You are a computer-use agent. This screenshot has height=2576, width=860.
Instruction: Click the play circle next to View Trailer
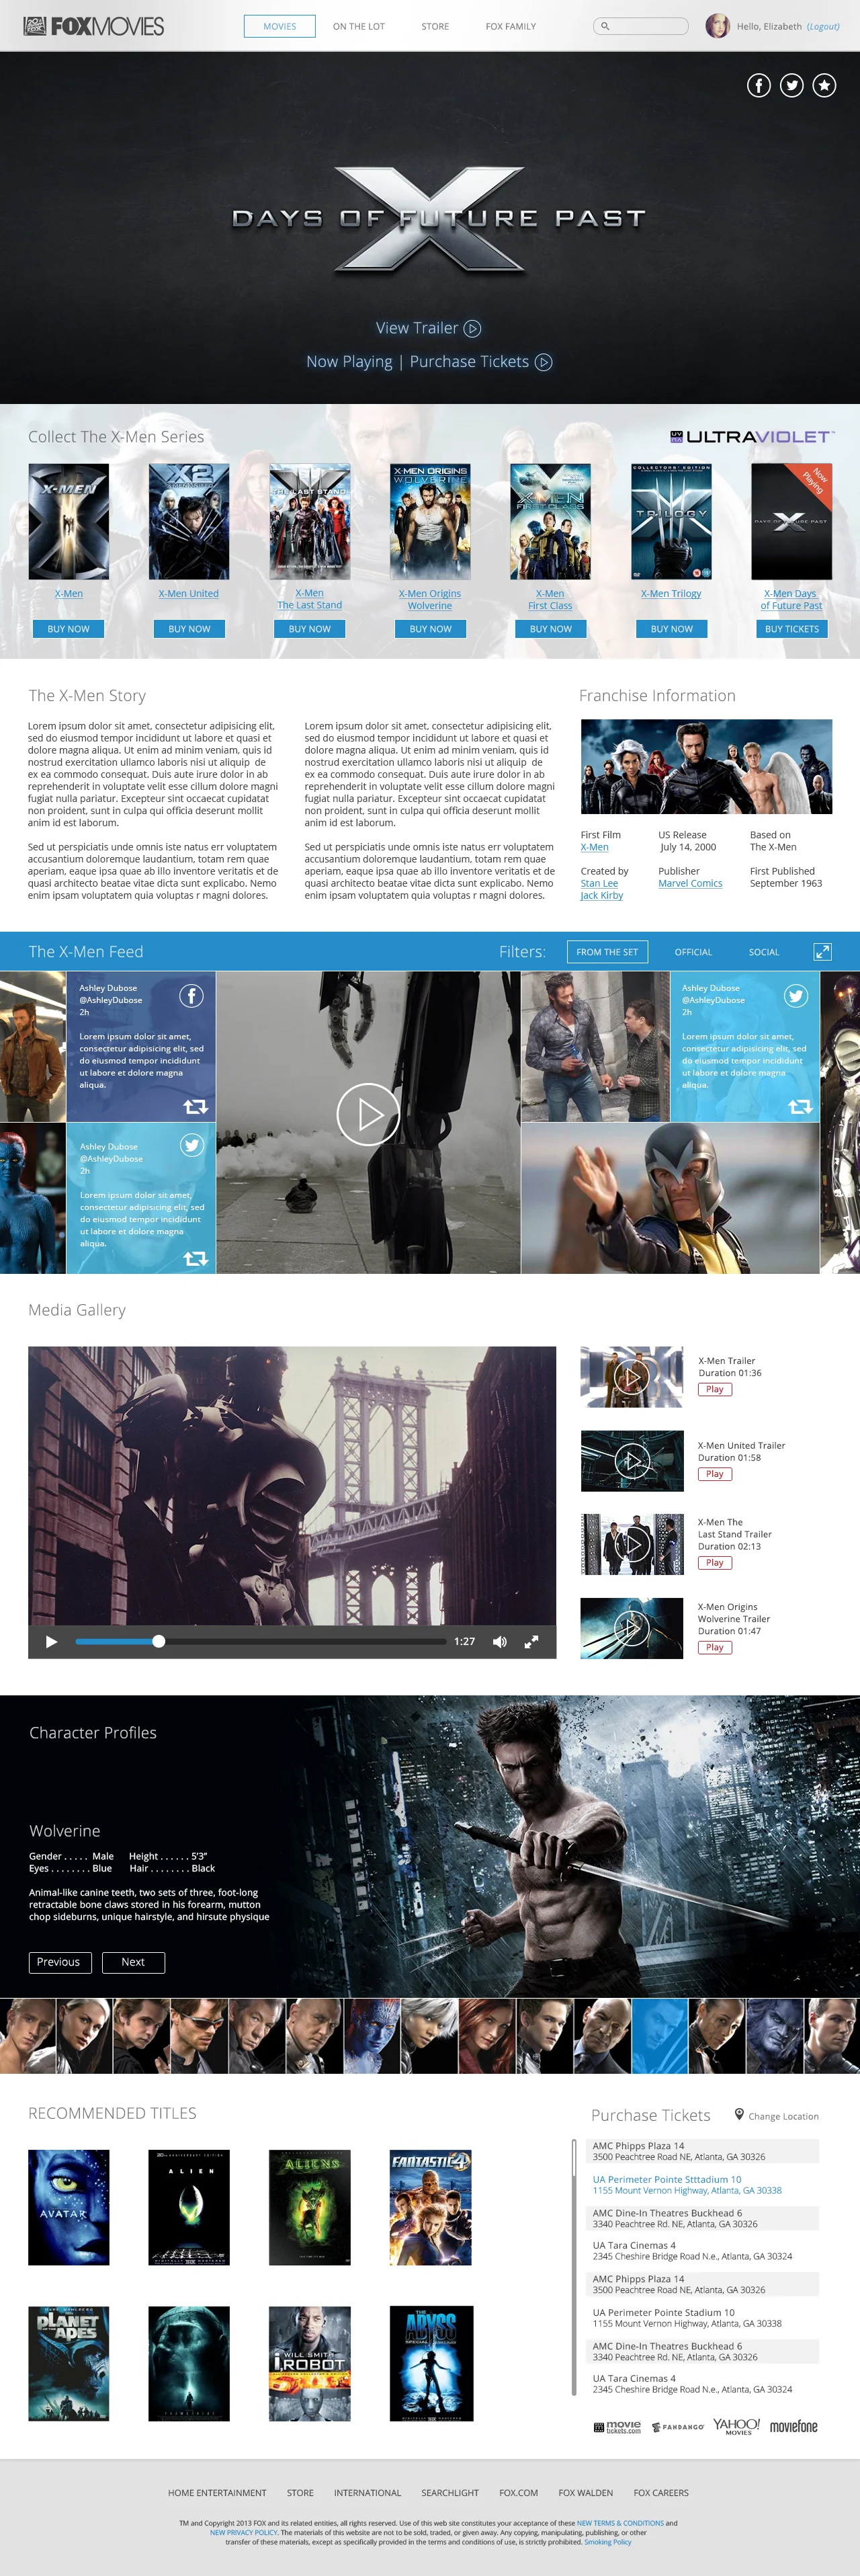point(473,328)
